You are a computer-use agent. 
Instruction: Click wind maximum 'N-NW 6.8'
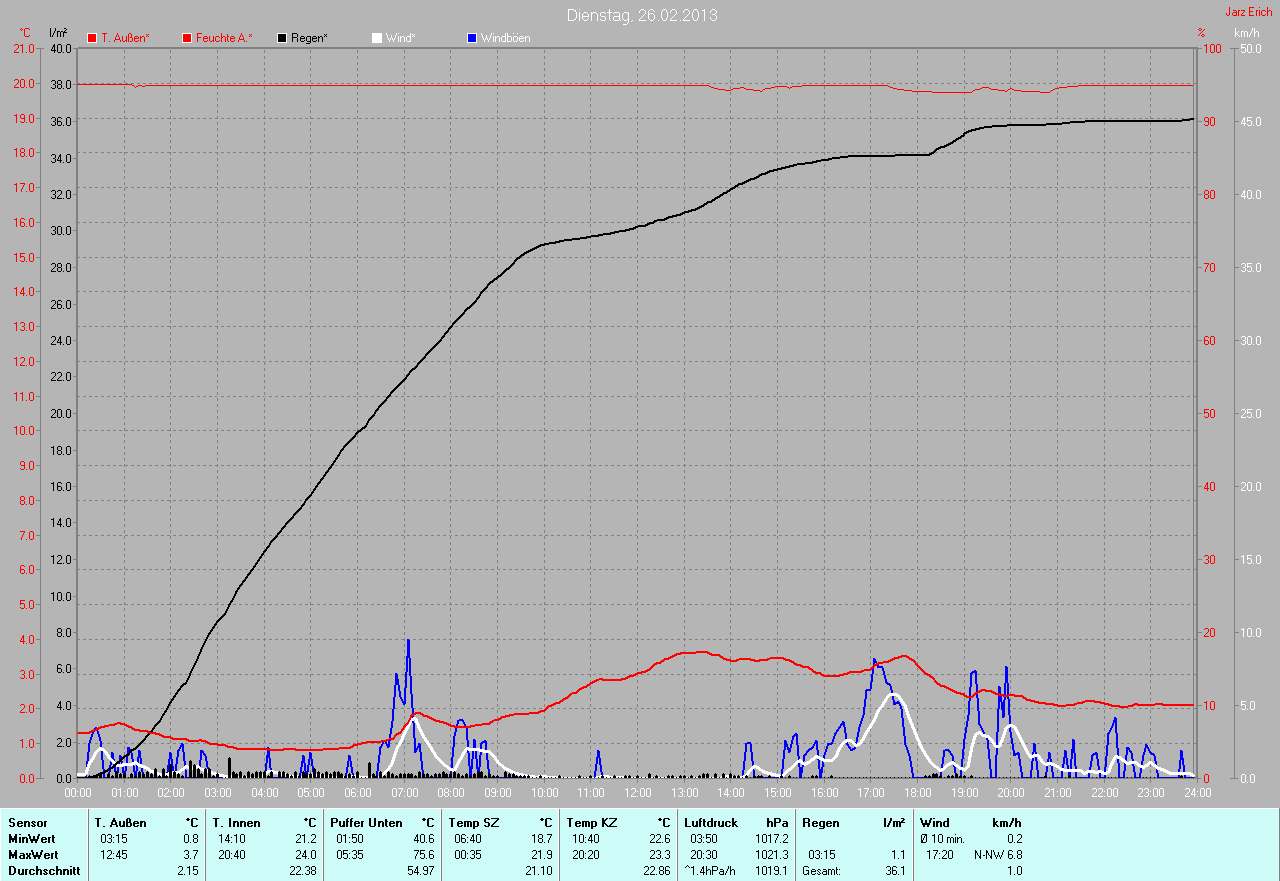pyautogui.click(x=998, y=855)
